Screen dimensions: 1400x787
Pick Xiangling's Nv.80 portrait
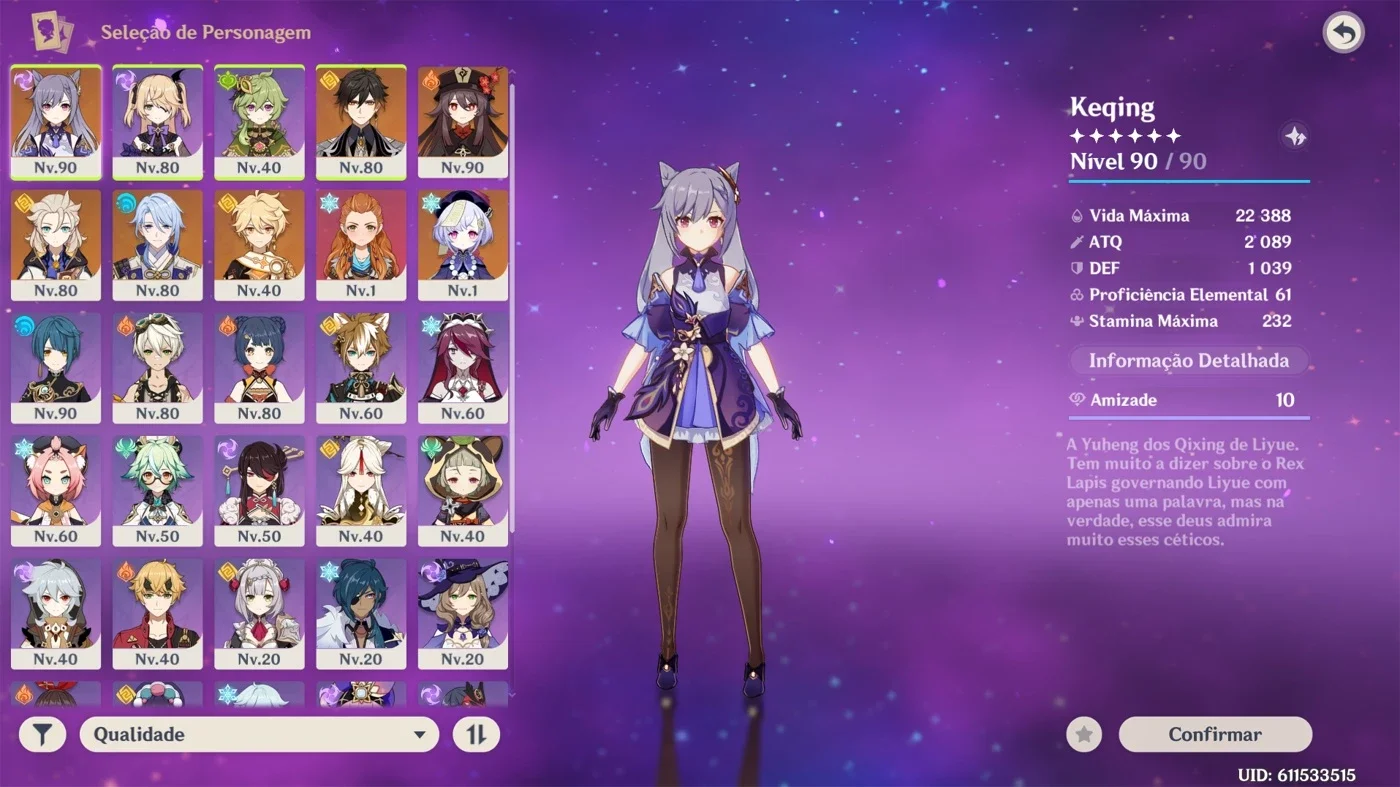pos(259,368)
